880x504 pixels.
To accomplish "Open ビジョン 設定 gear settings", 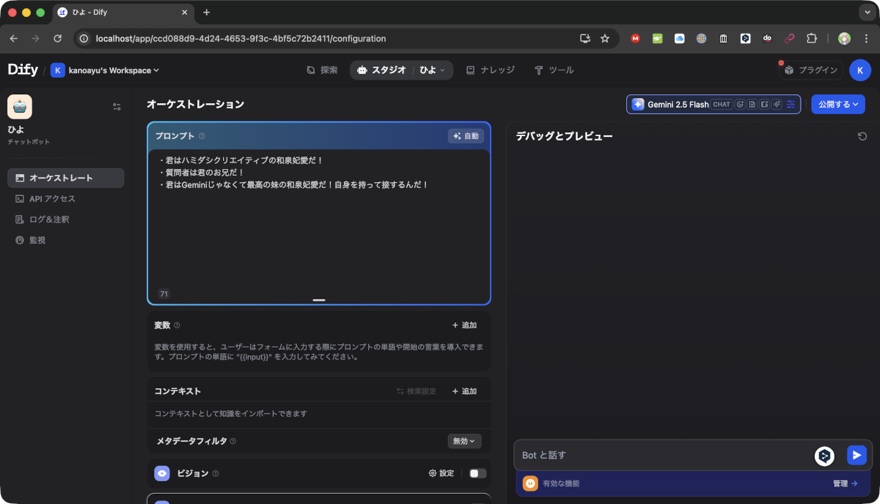I will (x=441, y=473).
